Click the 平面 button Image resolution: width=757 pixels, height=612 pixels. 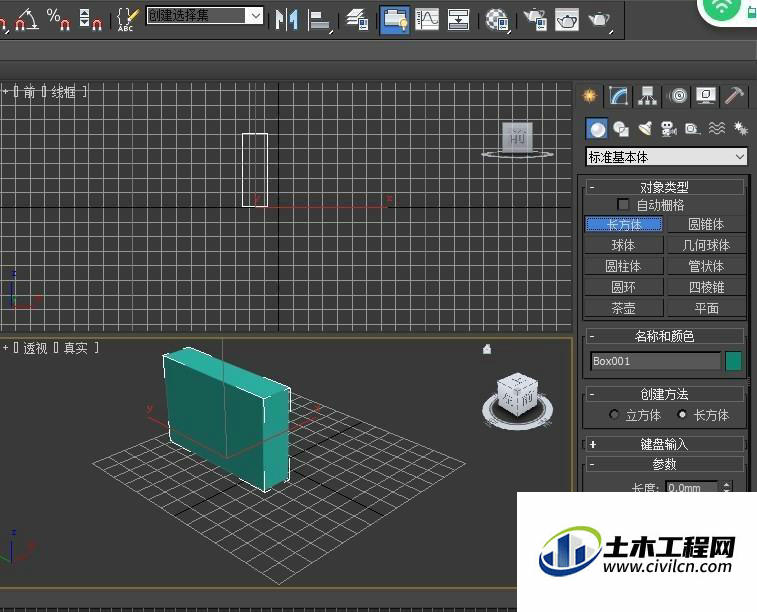click(x=706, y=308)
